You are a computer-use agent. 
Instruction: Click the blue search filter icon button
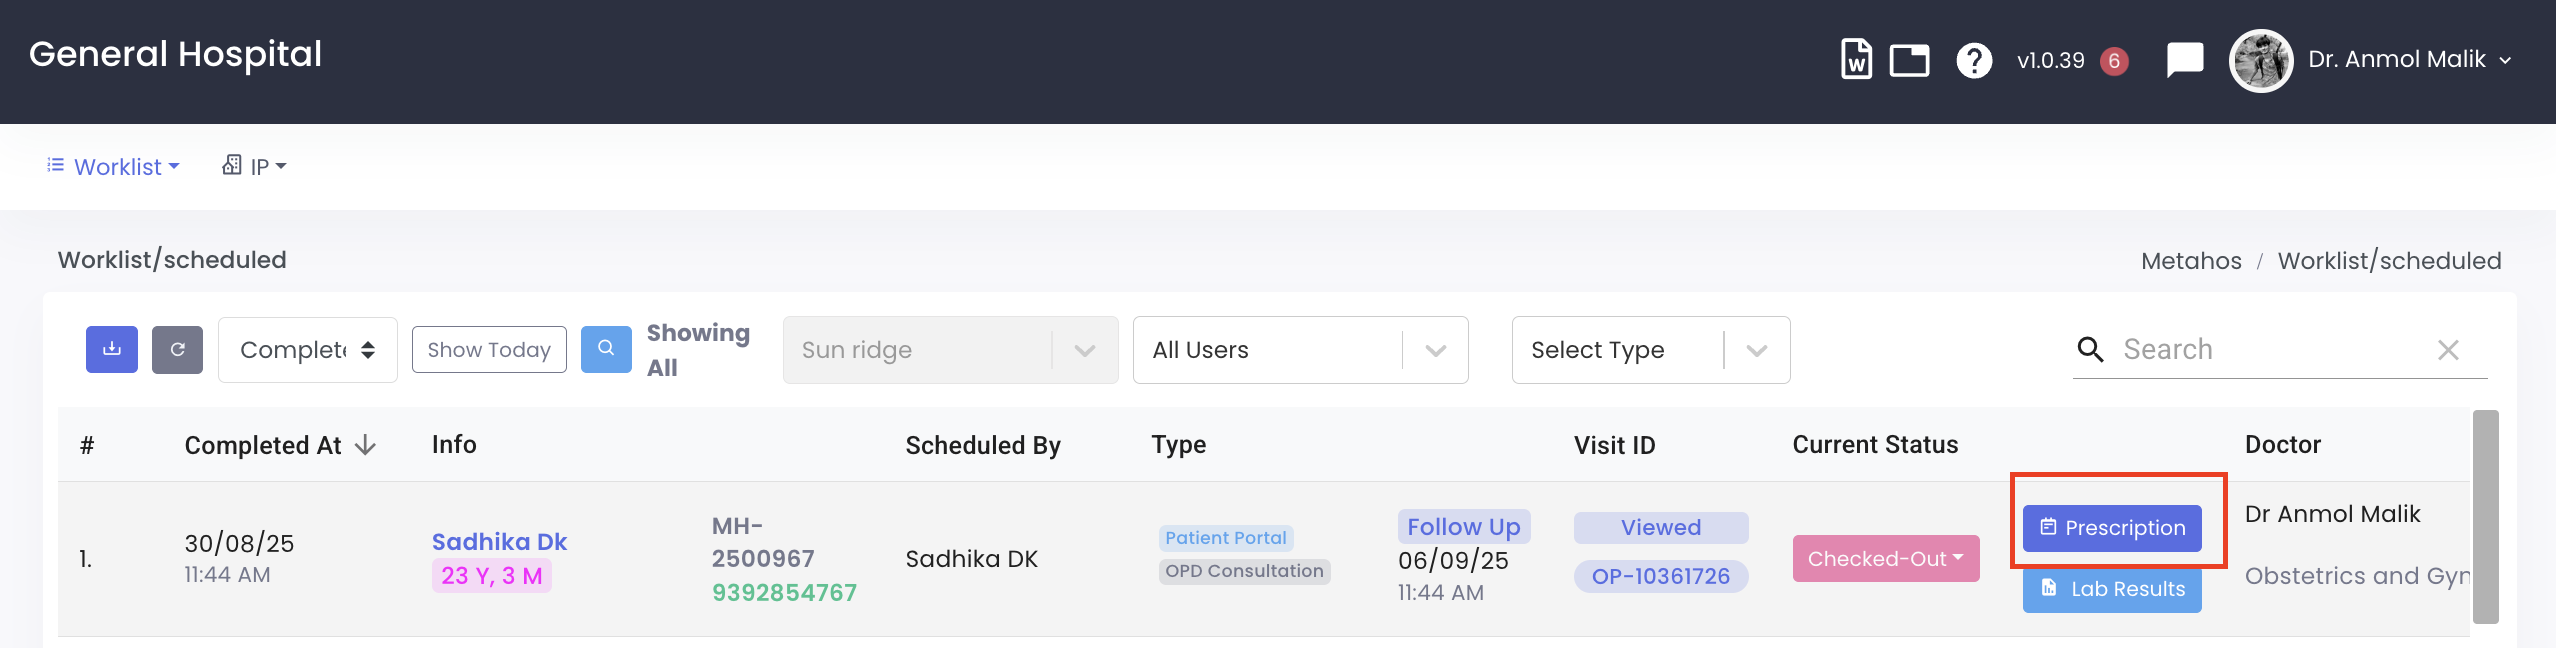click(x=606, y=349)
